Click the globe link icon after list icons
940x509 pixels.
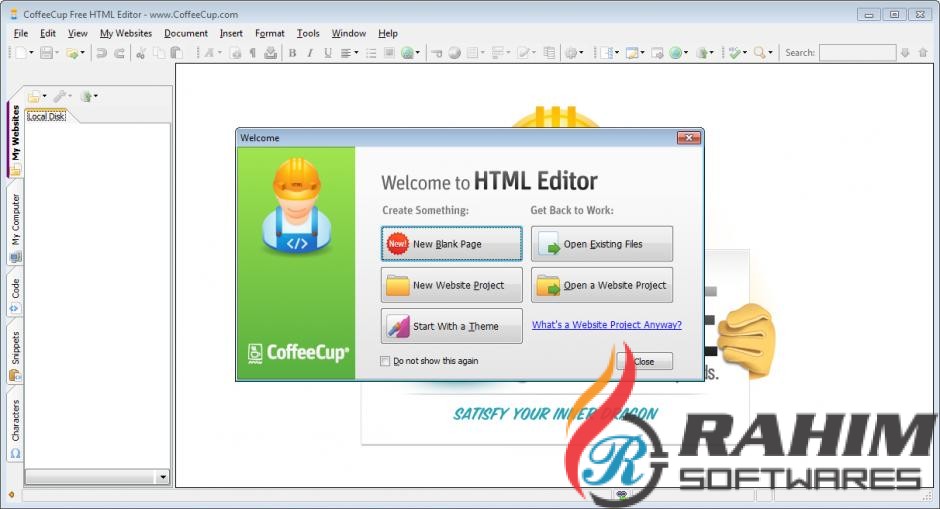click(x=408, y=53)
